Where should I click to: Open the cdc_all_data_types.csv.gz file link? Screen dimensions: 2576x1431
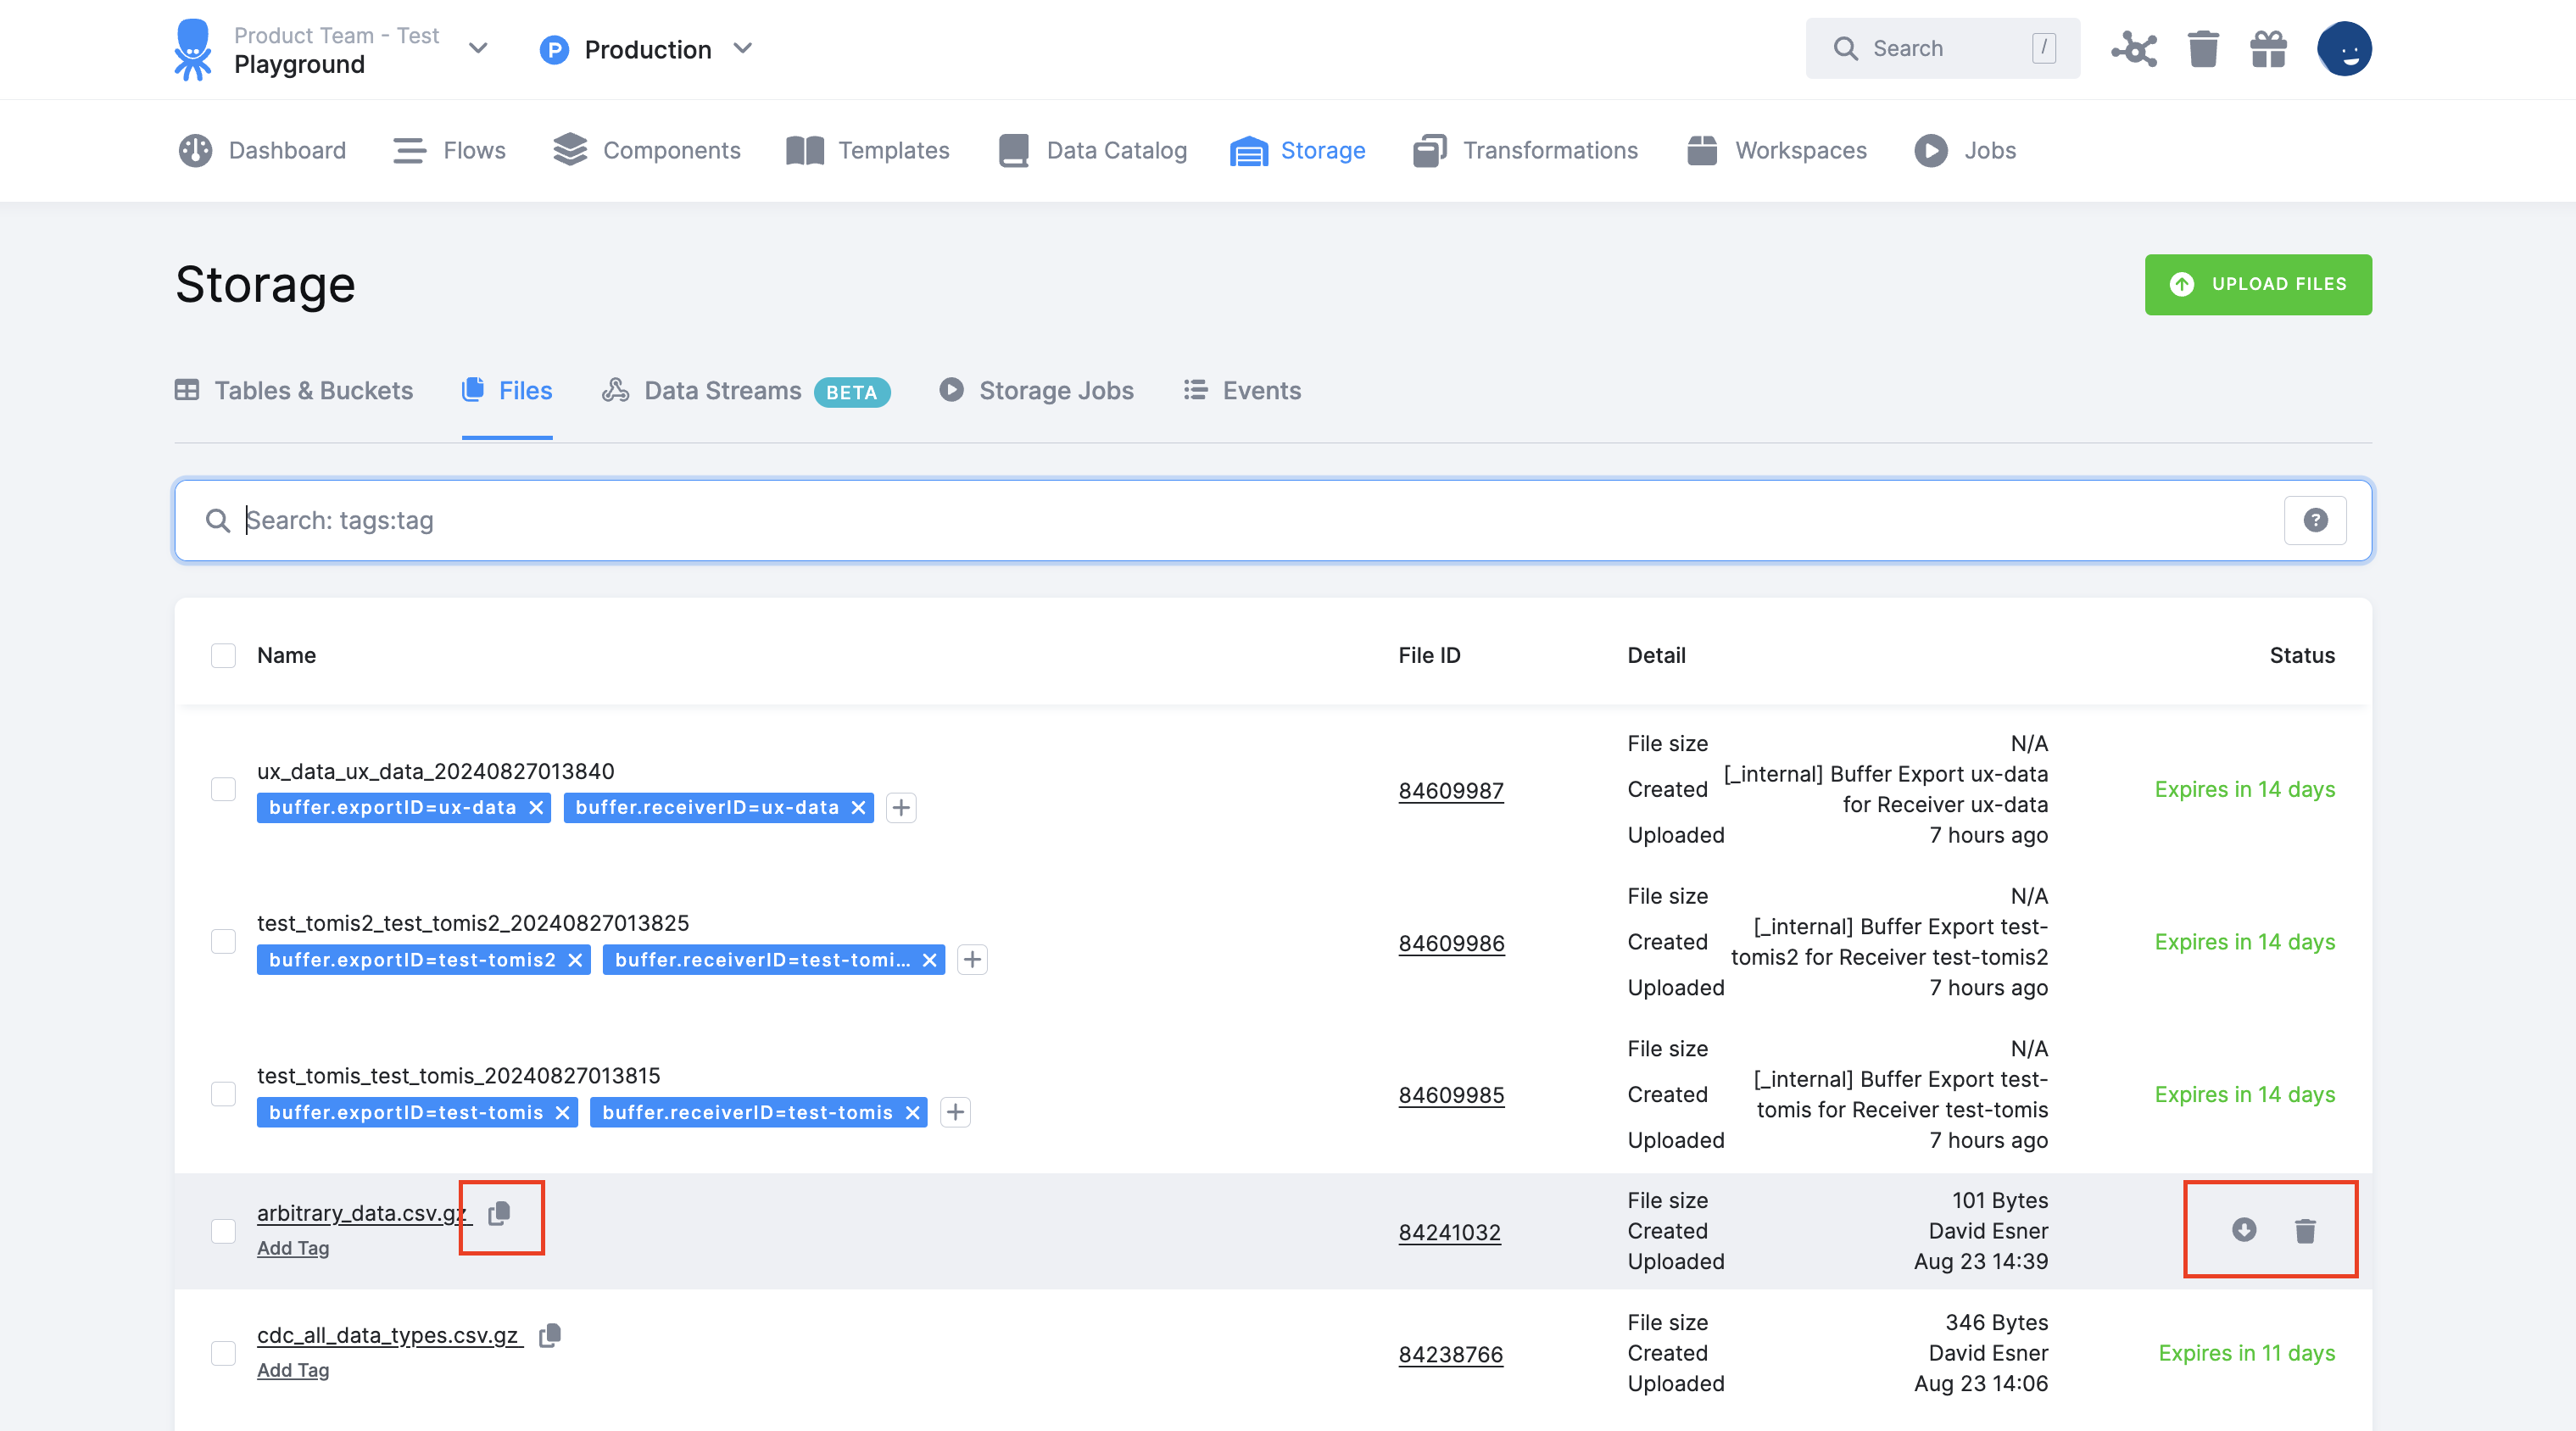click(x=388, y=1335)
